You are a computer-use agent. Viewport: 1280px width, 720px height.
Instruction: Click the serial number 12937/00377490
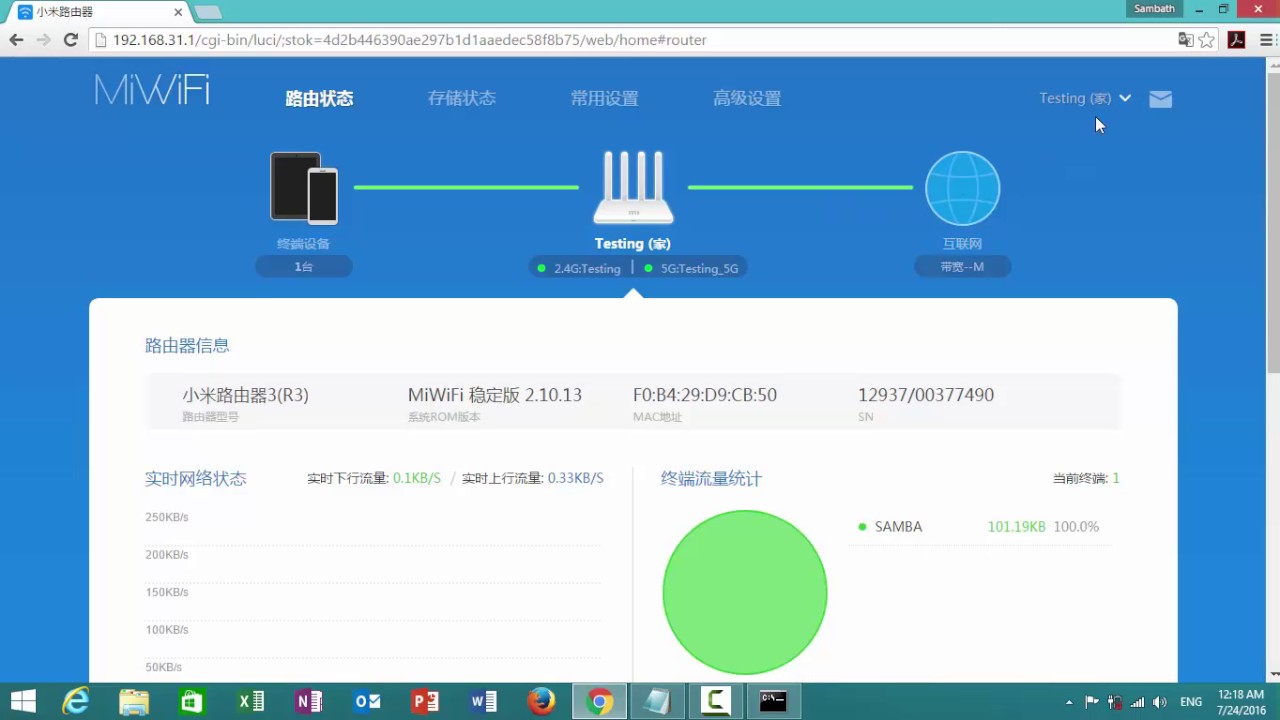point(926,395)
